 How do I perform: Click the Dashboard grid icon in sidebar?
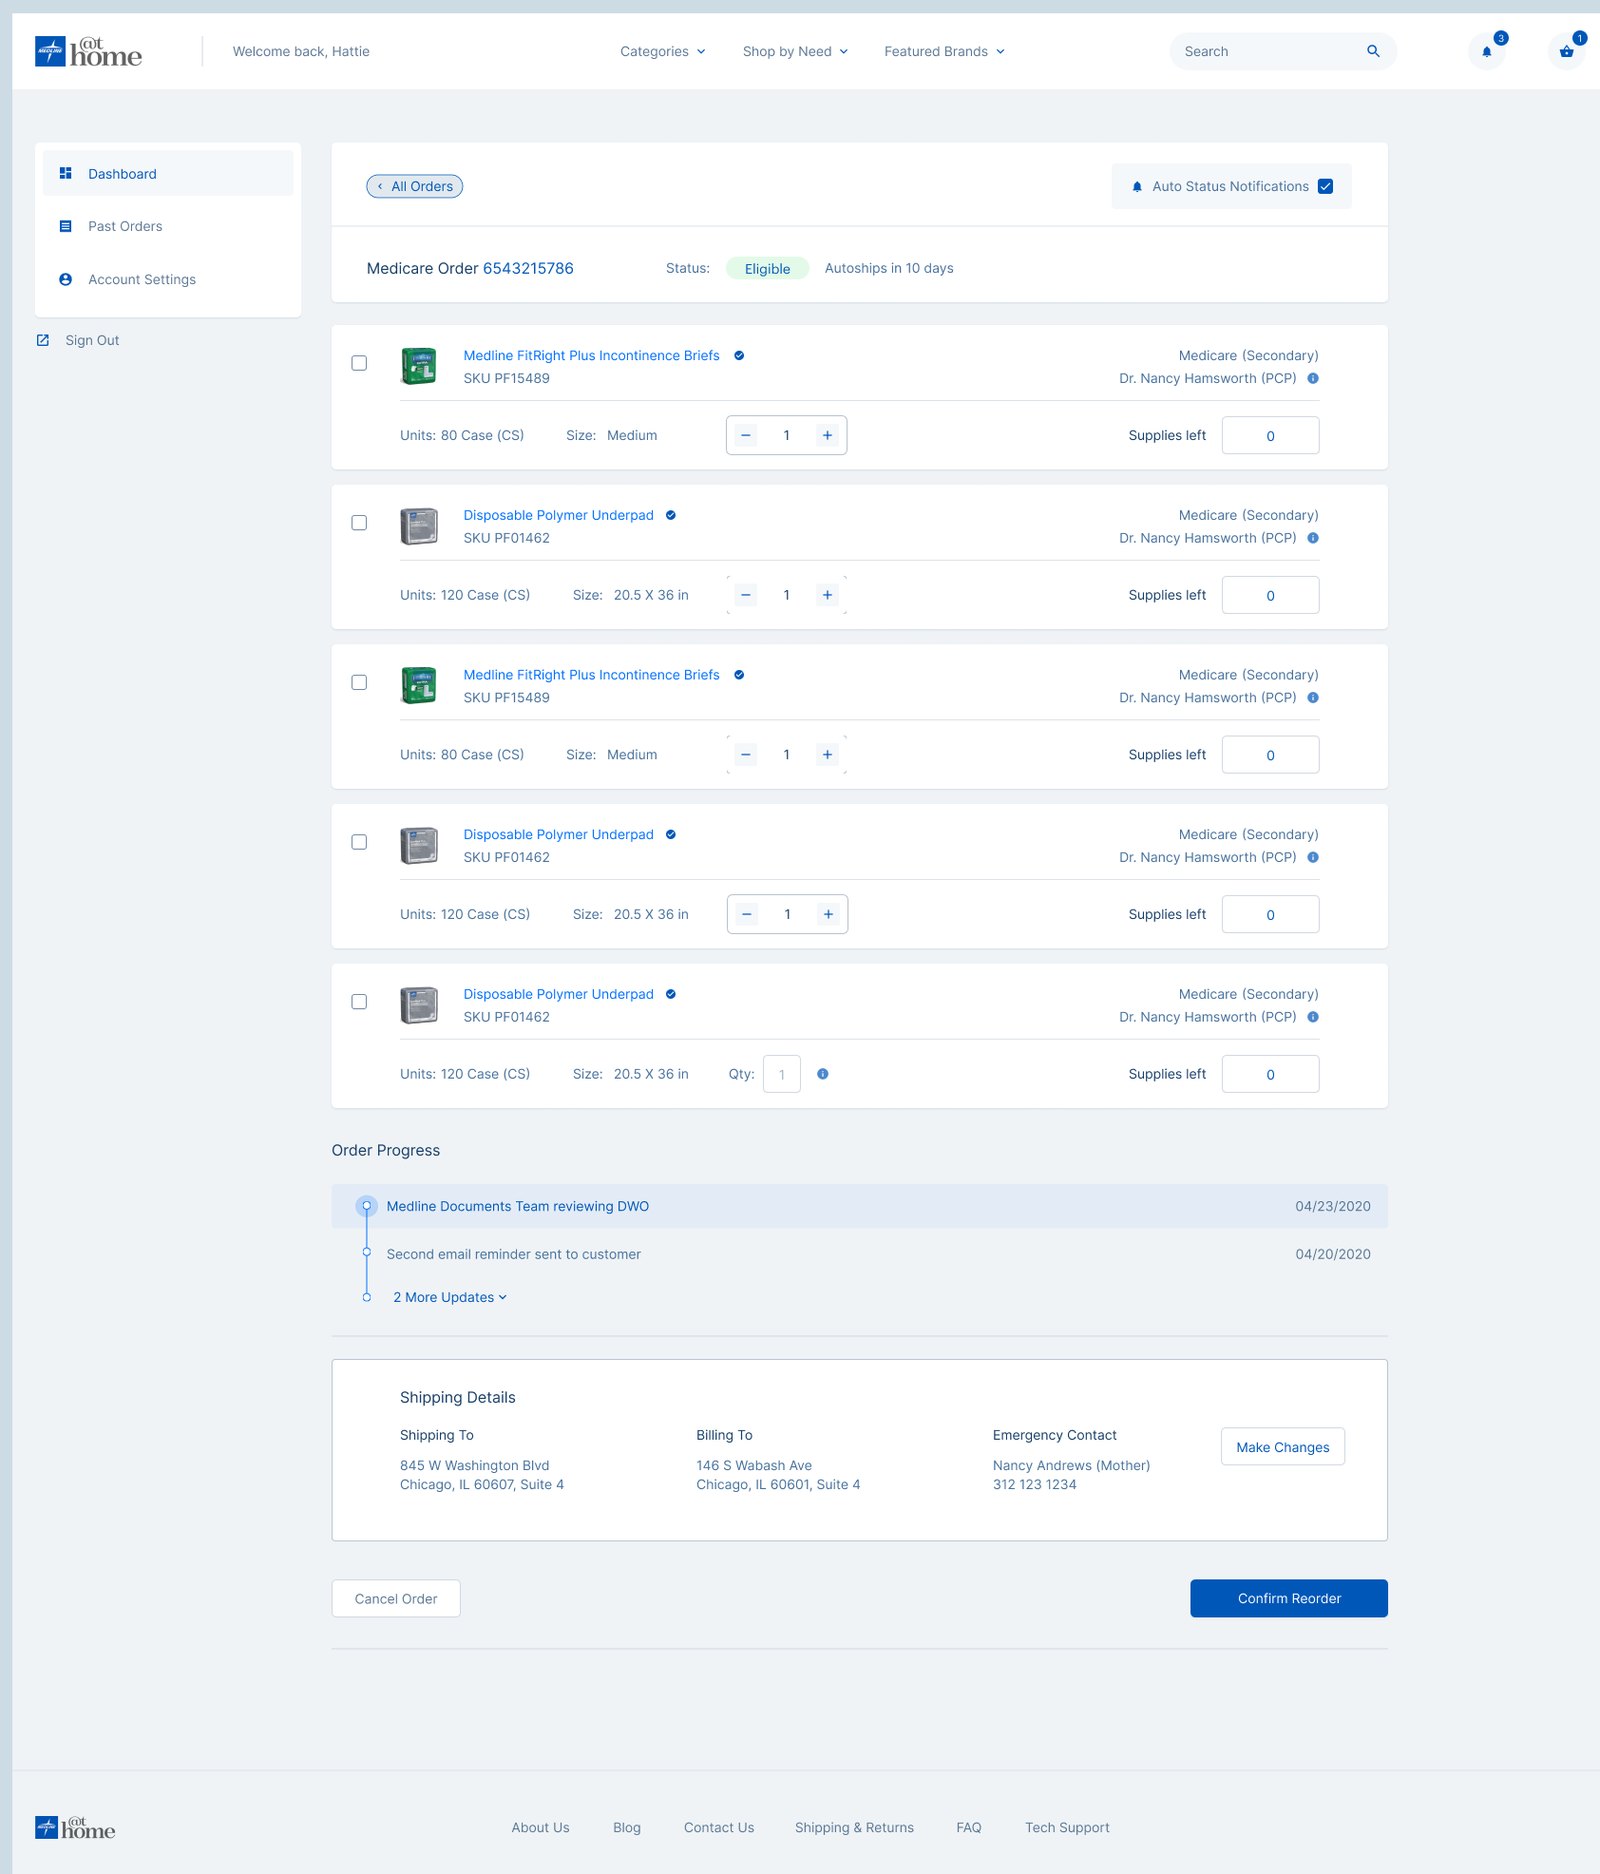tap(65, 173)
